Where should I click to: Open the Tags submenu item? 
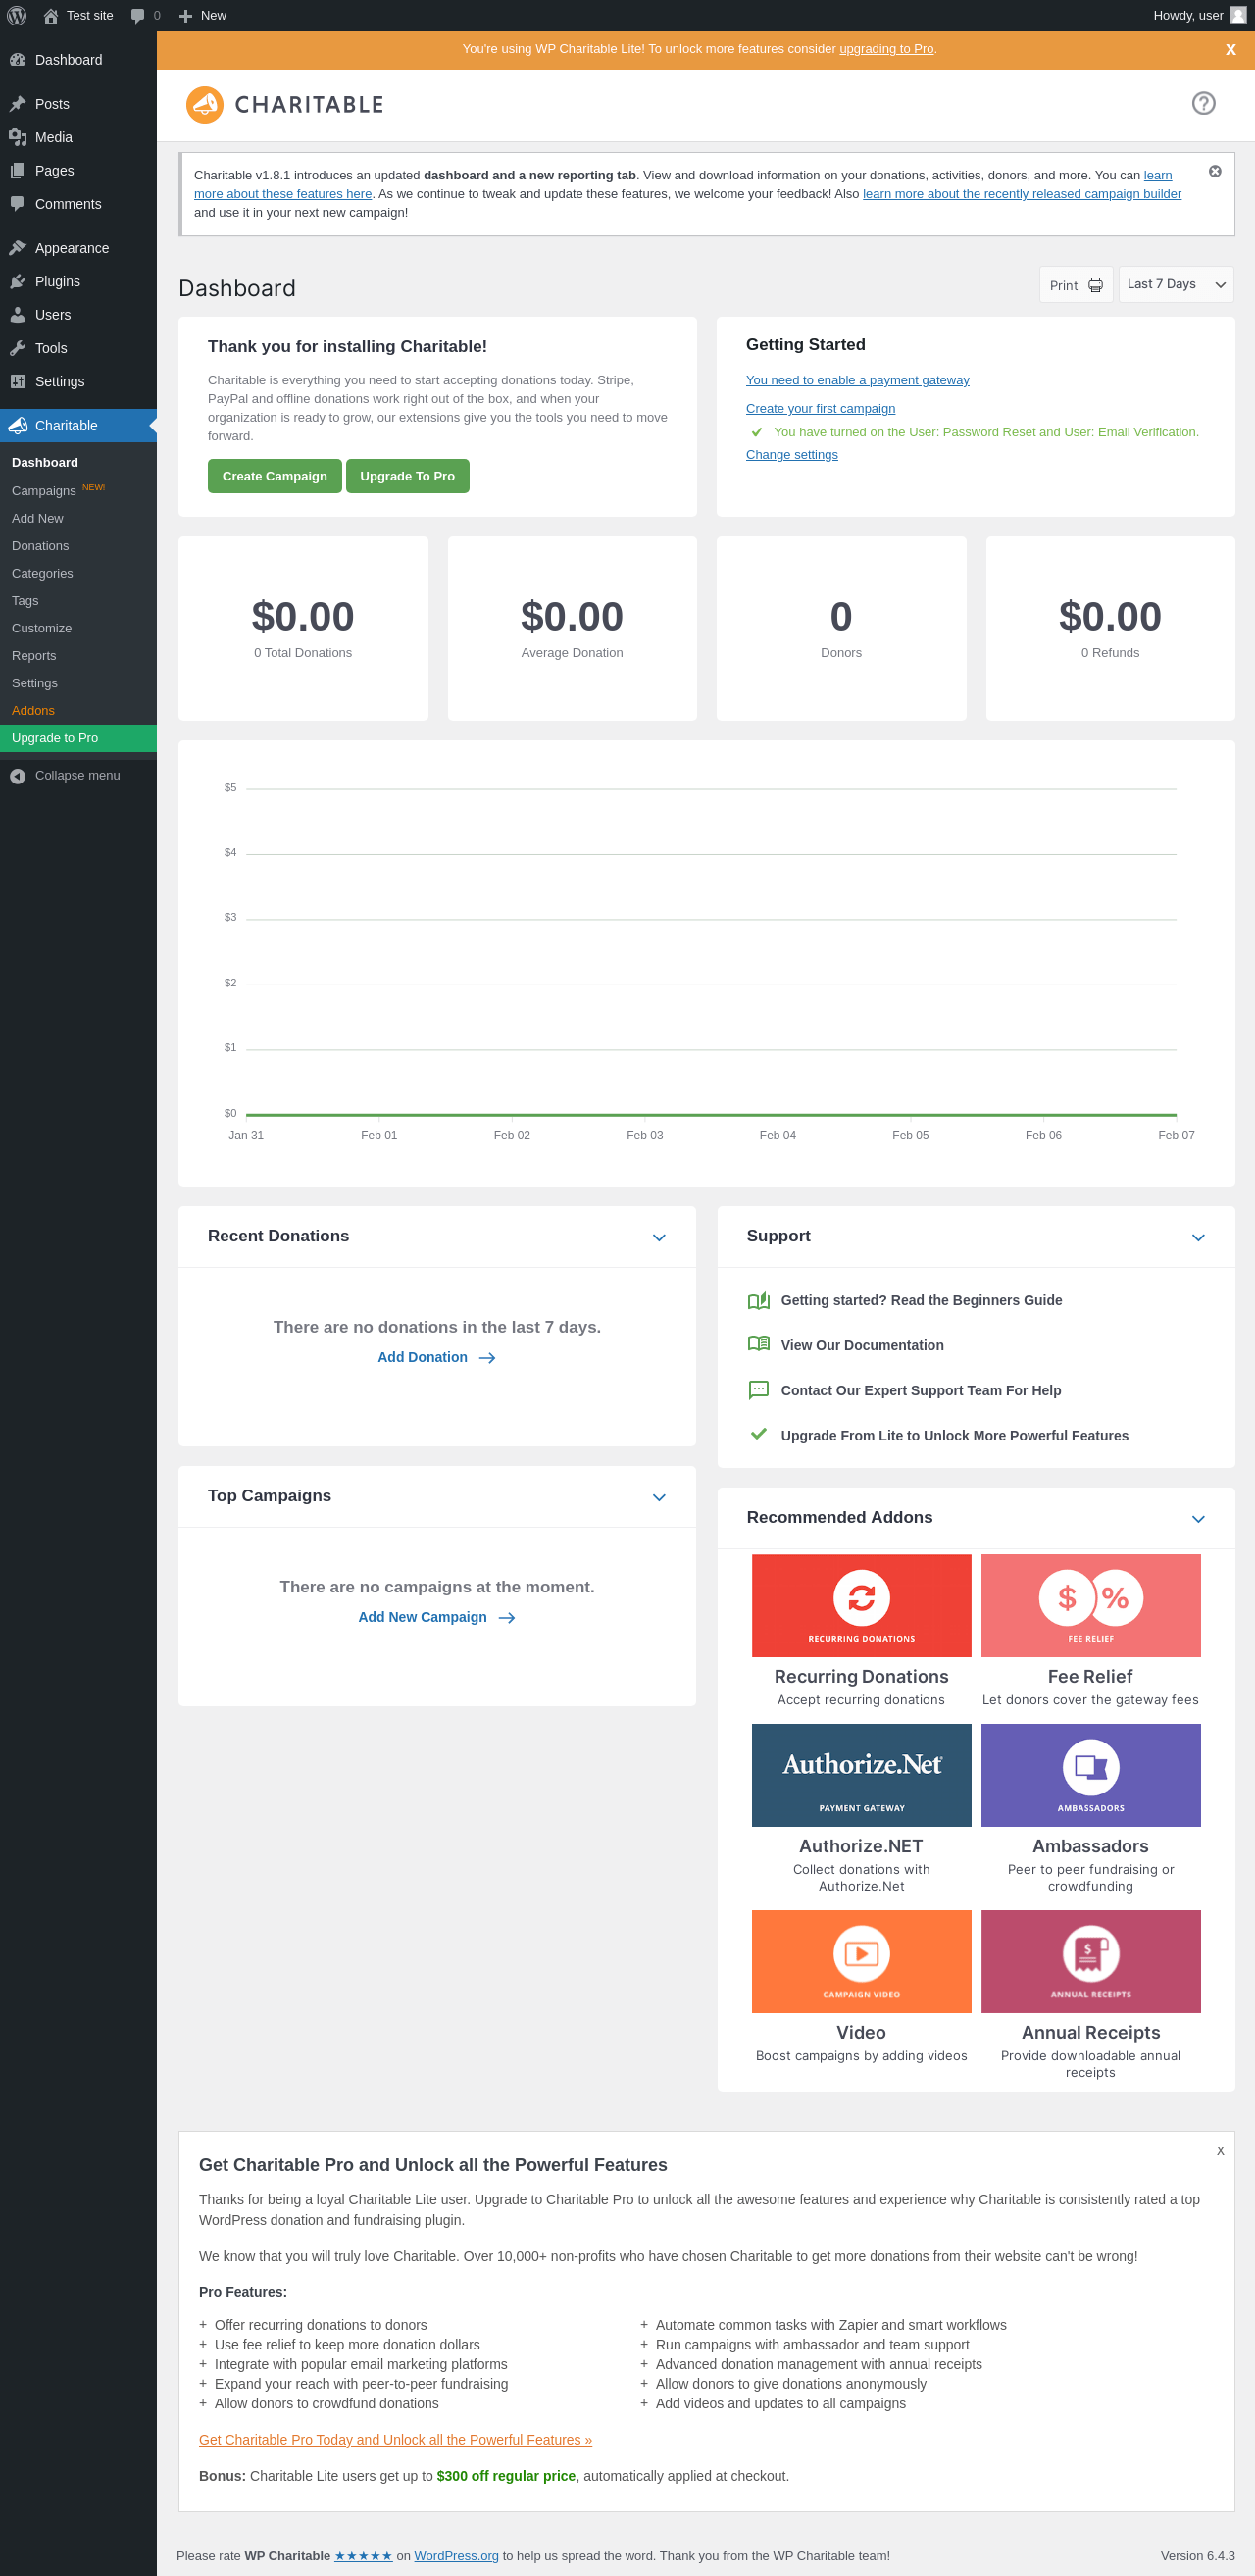click(78, 600)
